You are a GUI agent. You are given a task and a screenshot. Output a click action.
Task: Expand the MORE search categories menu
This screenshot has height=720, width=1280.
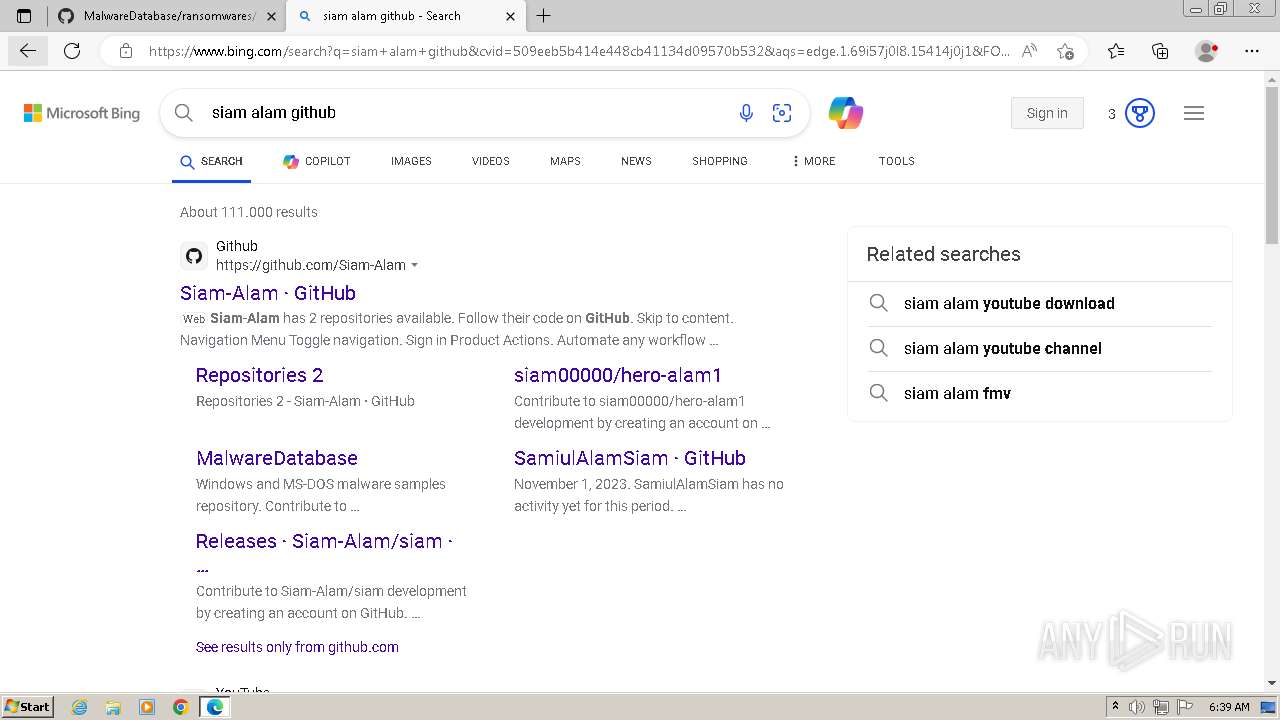click(813, 161)
